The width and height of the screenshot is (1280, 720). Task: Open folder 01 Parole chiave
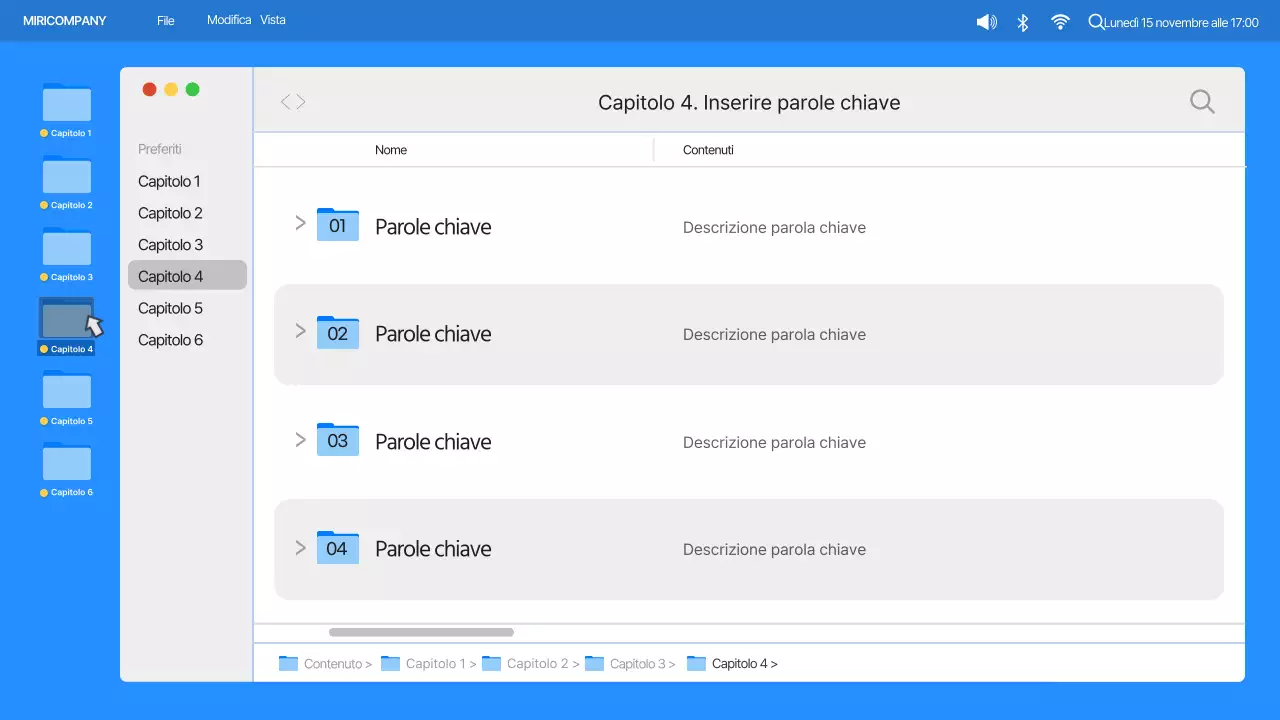[x=433, y=227]
